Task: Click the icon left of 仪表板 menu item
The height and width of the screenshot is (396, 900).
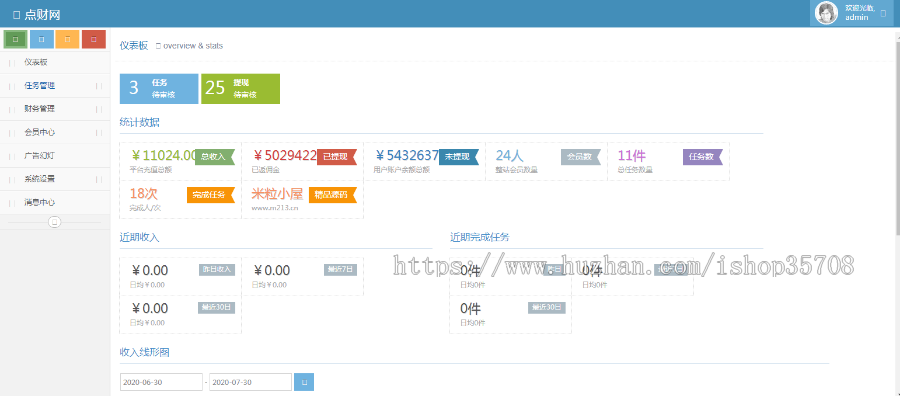Action: pos(12,62)
